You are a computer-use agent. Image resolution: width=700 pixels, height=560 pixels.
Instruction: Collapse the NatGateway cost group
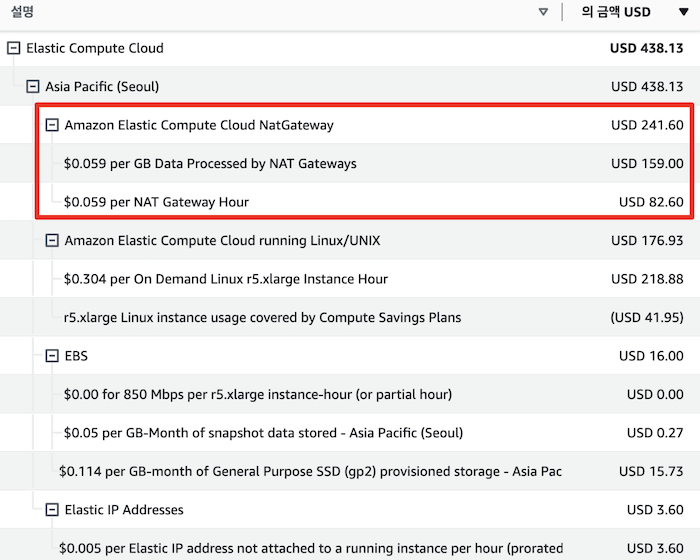click(x=52, y=125)
